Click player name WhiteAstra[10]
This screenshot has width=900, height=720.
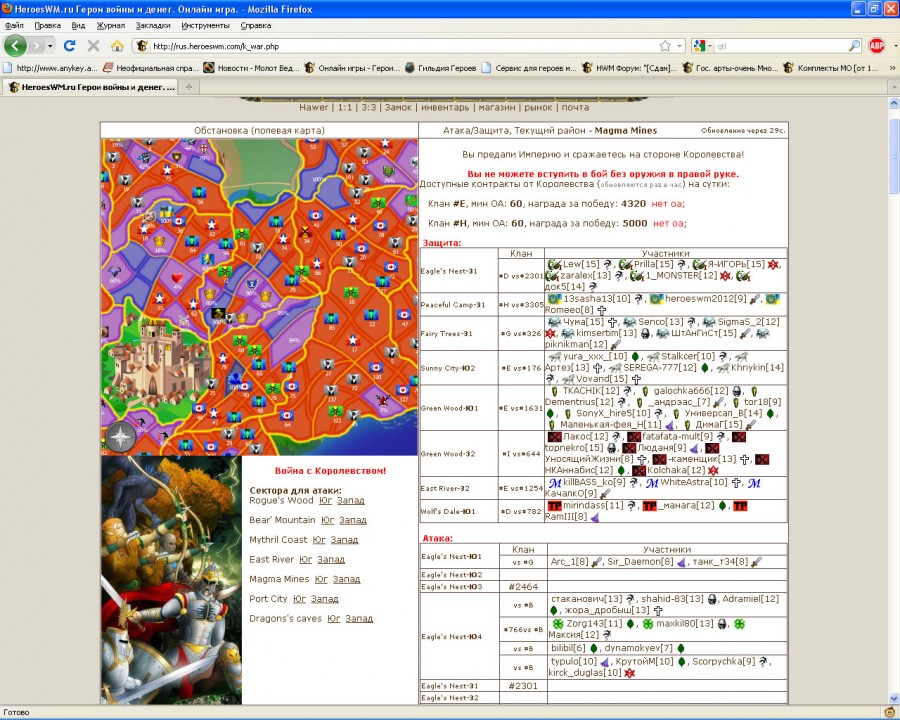696,483
